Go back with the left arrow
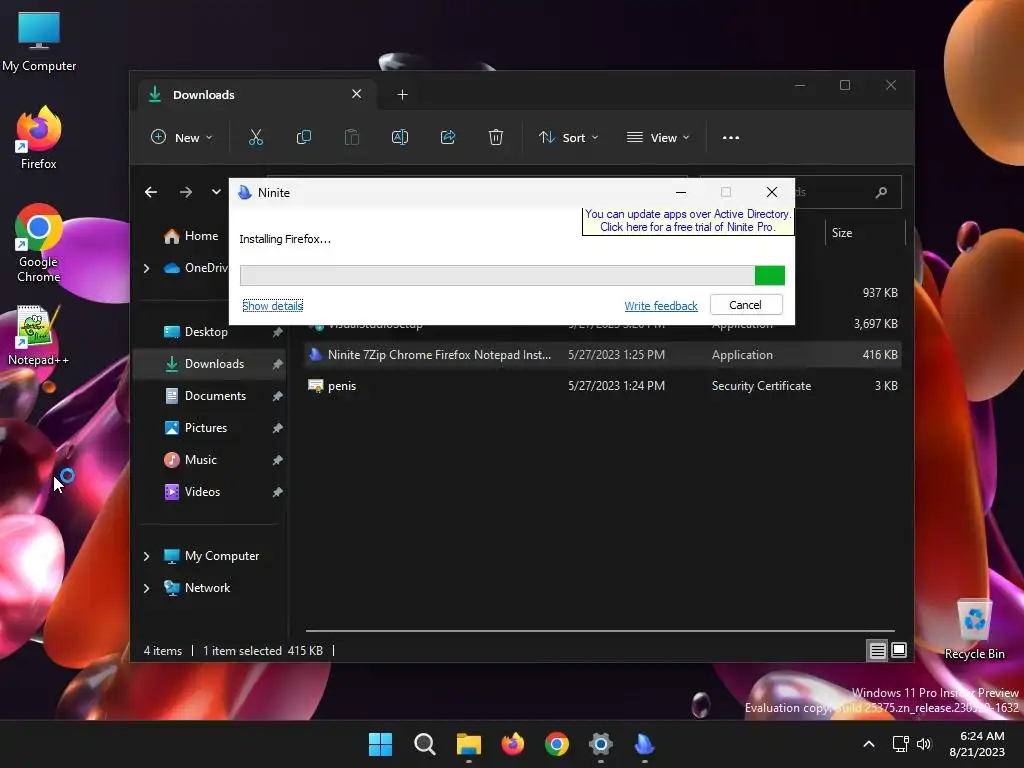1024x768 pixels. pyautogui.click(x=151, y=192)
